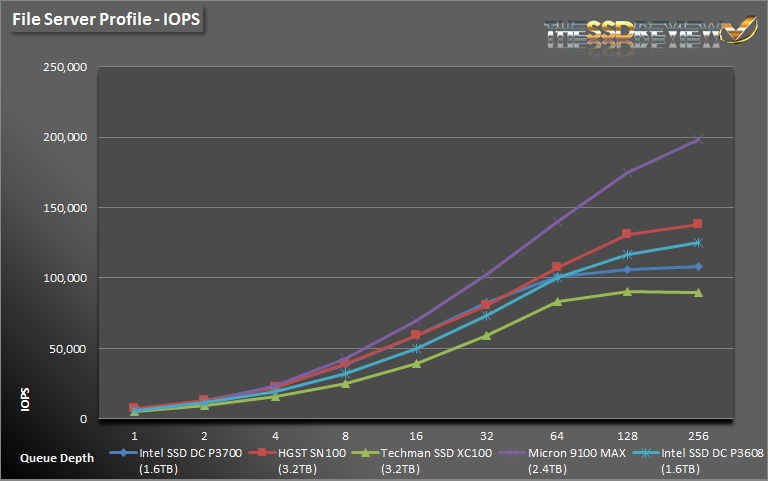Click the IOPS axis title
Image resolution: width=768 pixels, height=481 pixels.
click(x=25, y=400)
